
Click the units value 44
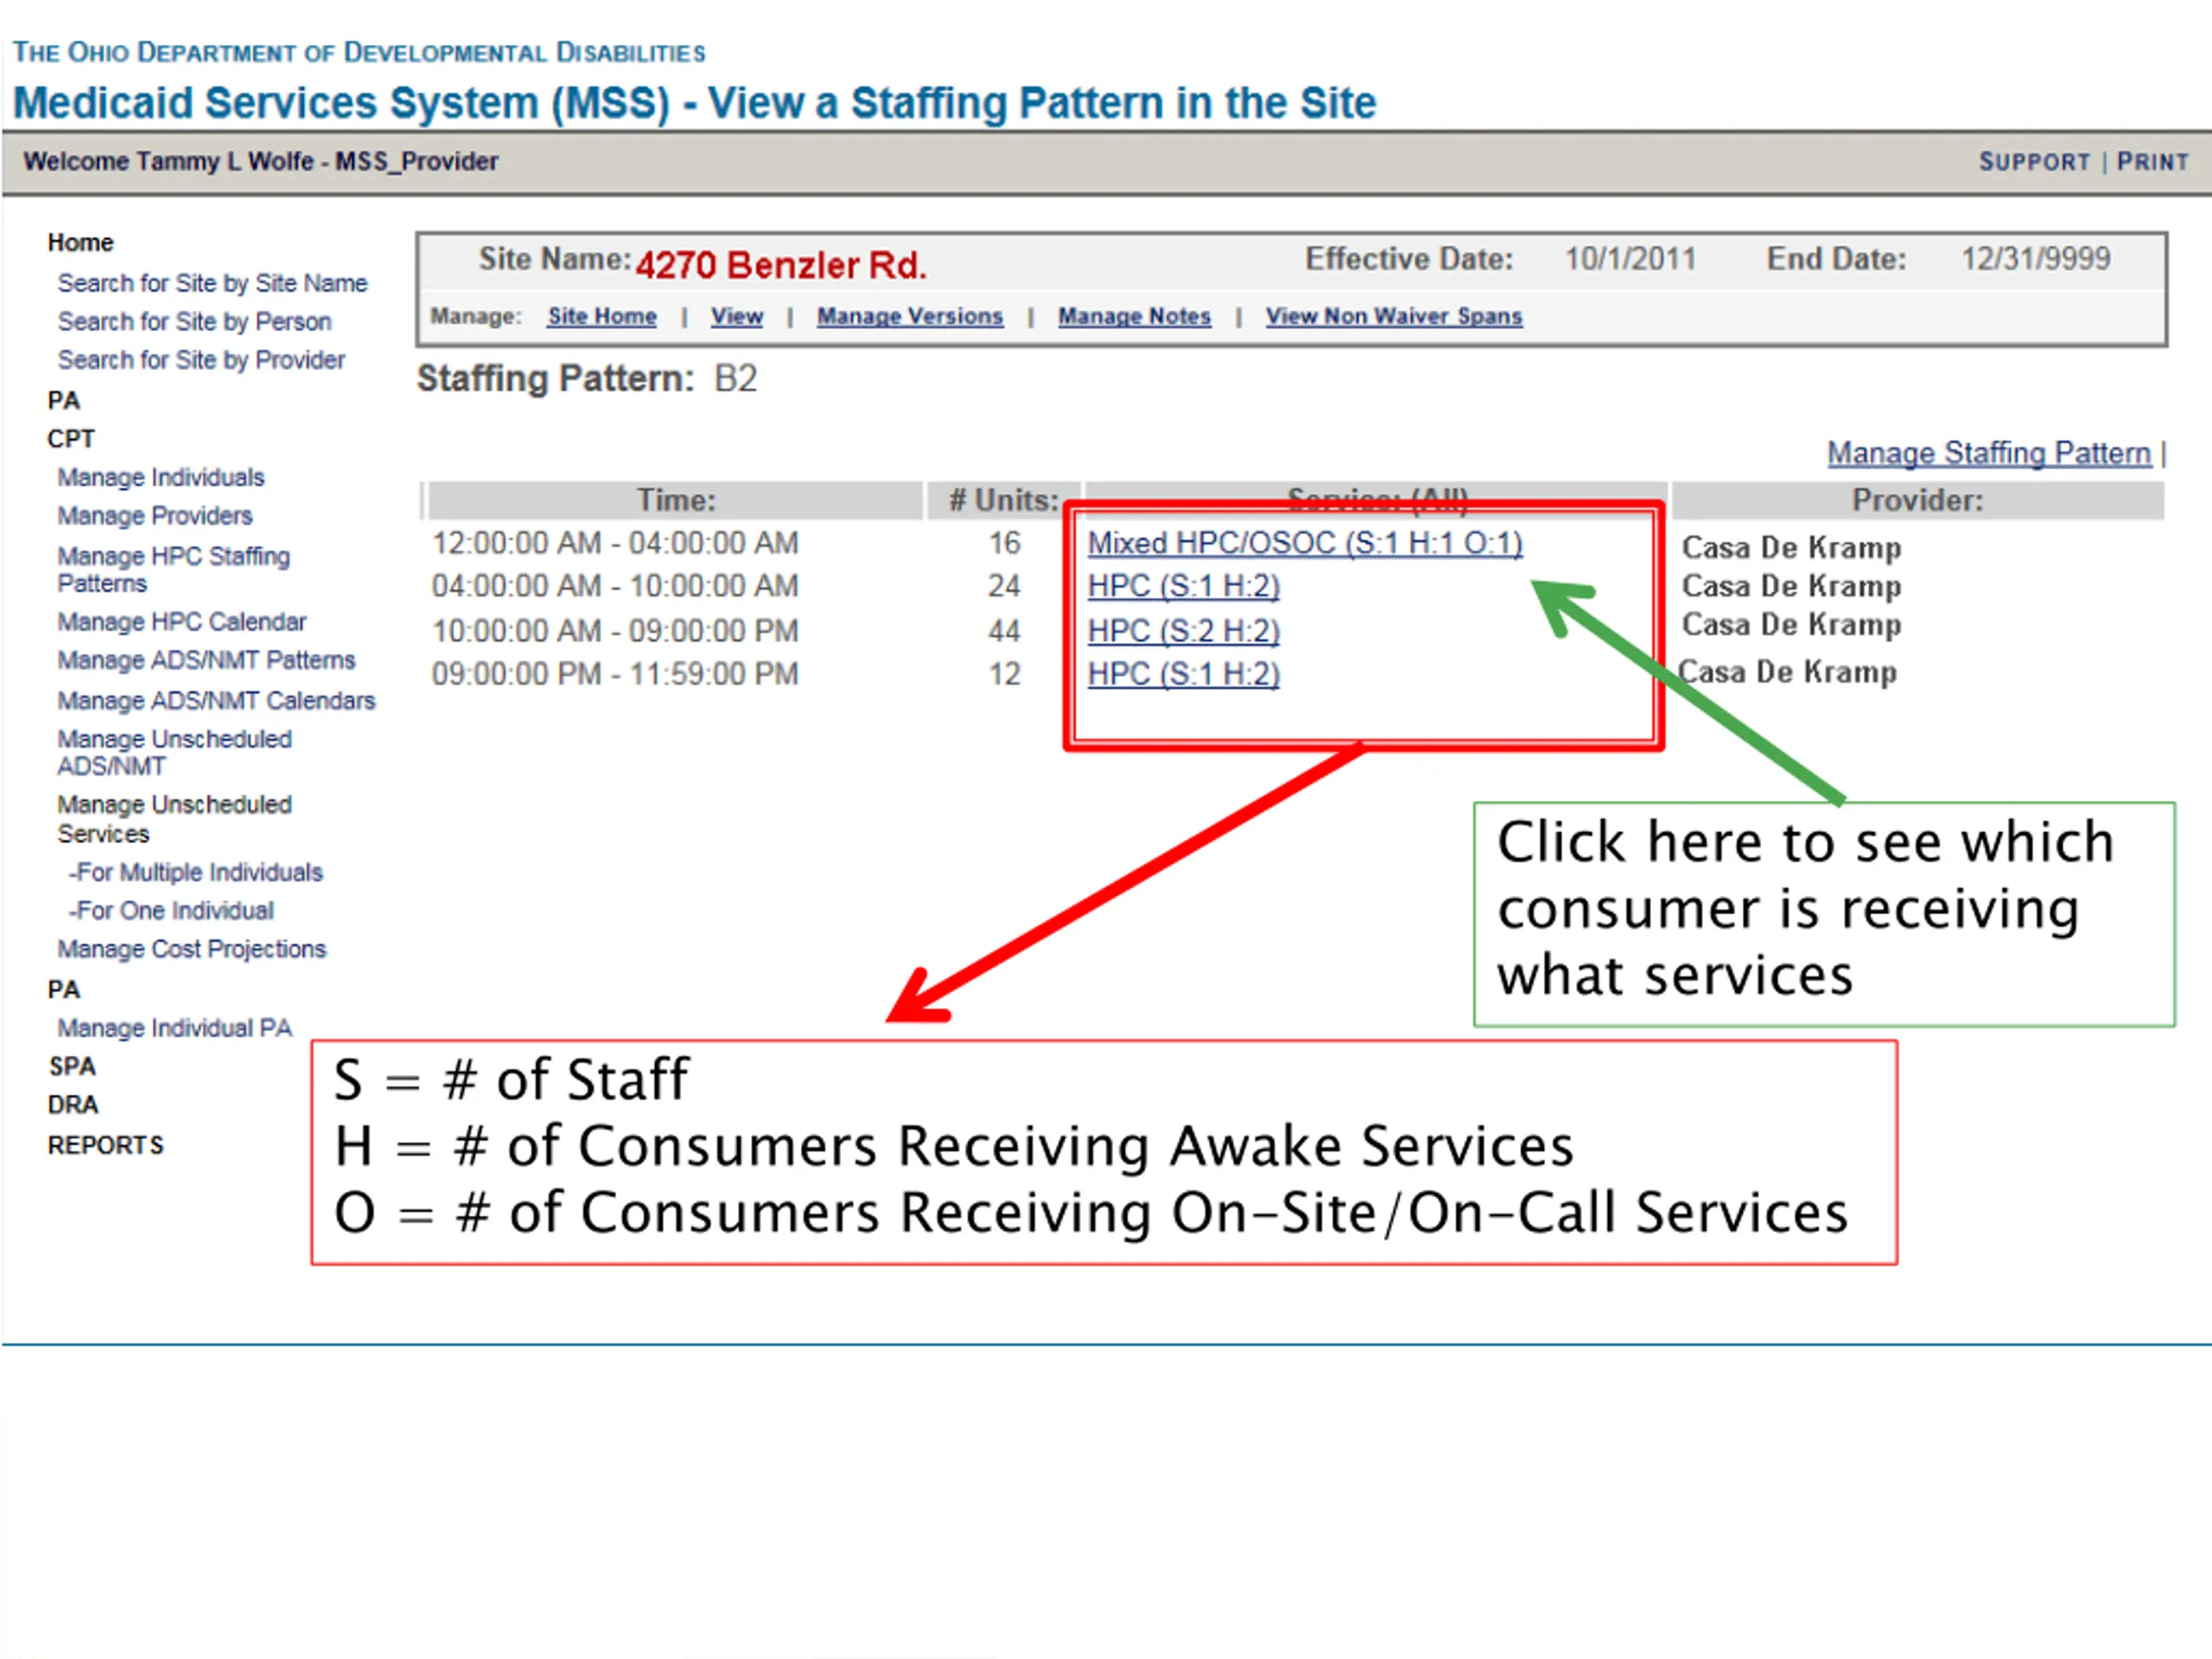point(1004,631)
